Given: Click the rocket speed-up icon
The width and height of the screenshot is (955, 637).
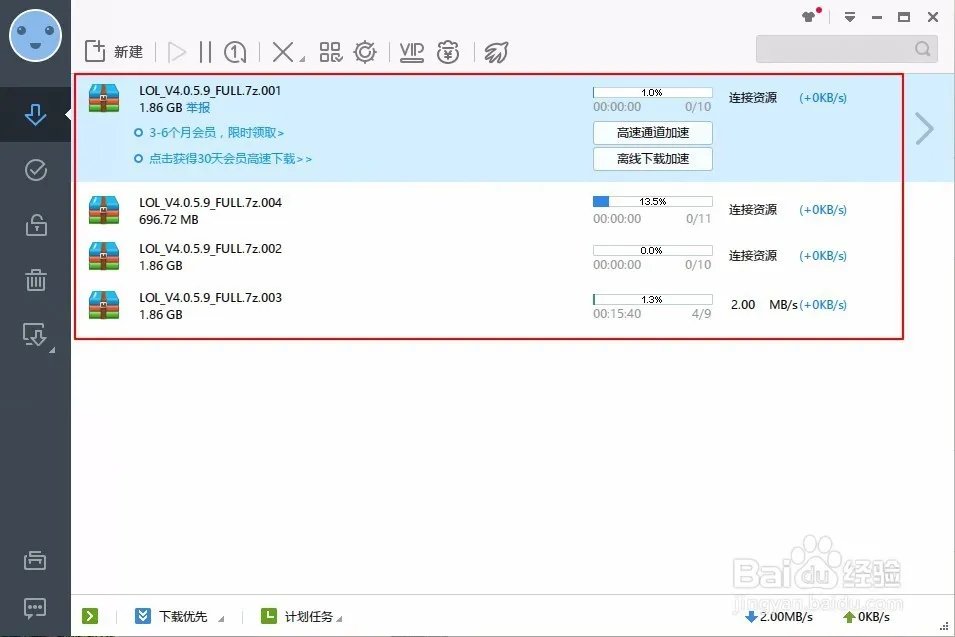Looking at the screenshot, I should pos(496,52).
